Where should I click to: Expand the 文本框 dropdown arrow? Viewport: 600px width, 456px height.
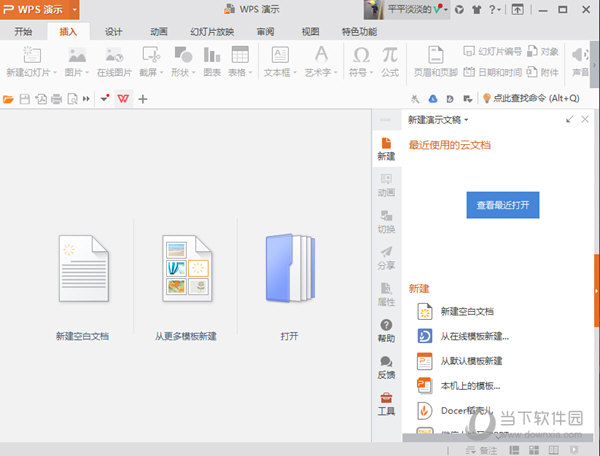(295, 72)
